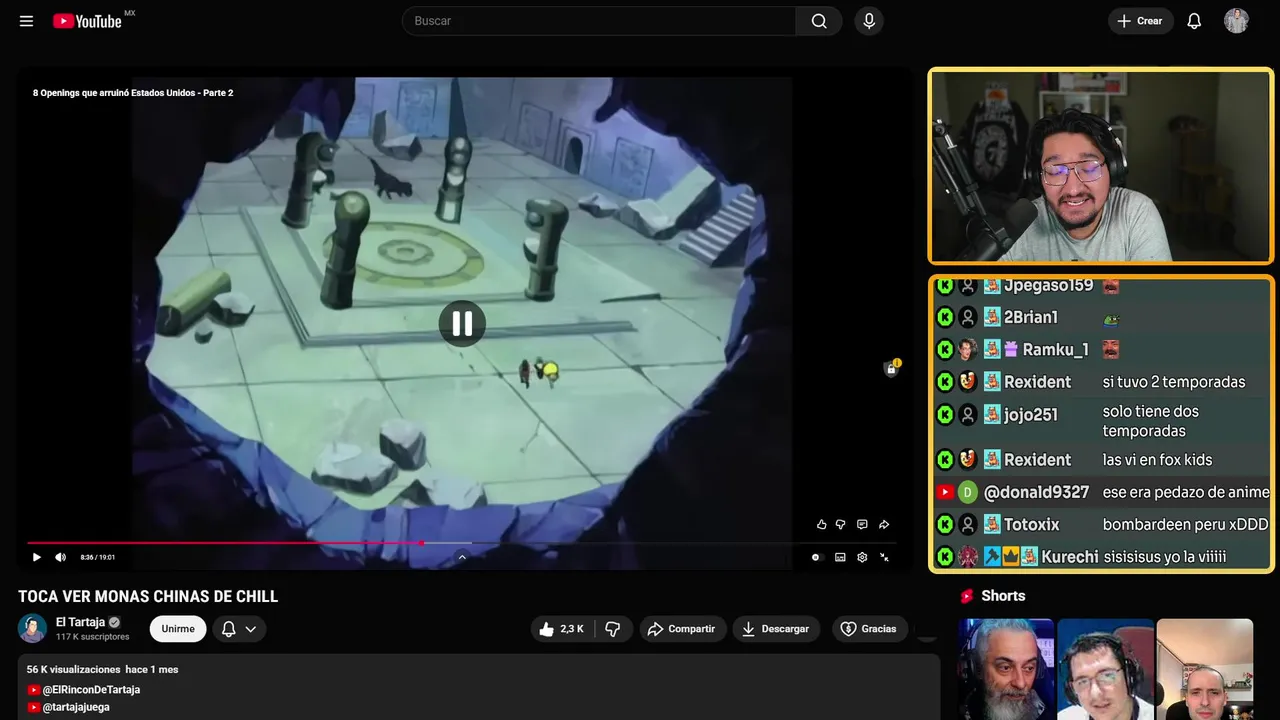Click the Descargar download button
1280x720 pixels.
(x=776, y=629)
